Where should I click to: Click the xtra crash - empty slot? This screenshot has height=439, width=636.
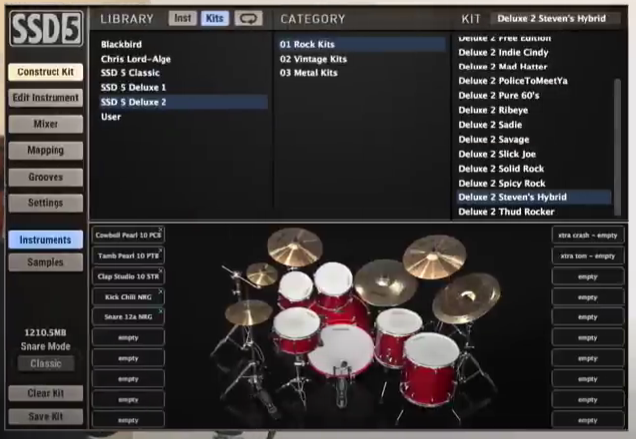(x=588, y=235)
